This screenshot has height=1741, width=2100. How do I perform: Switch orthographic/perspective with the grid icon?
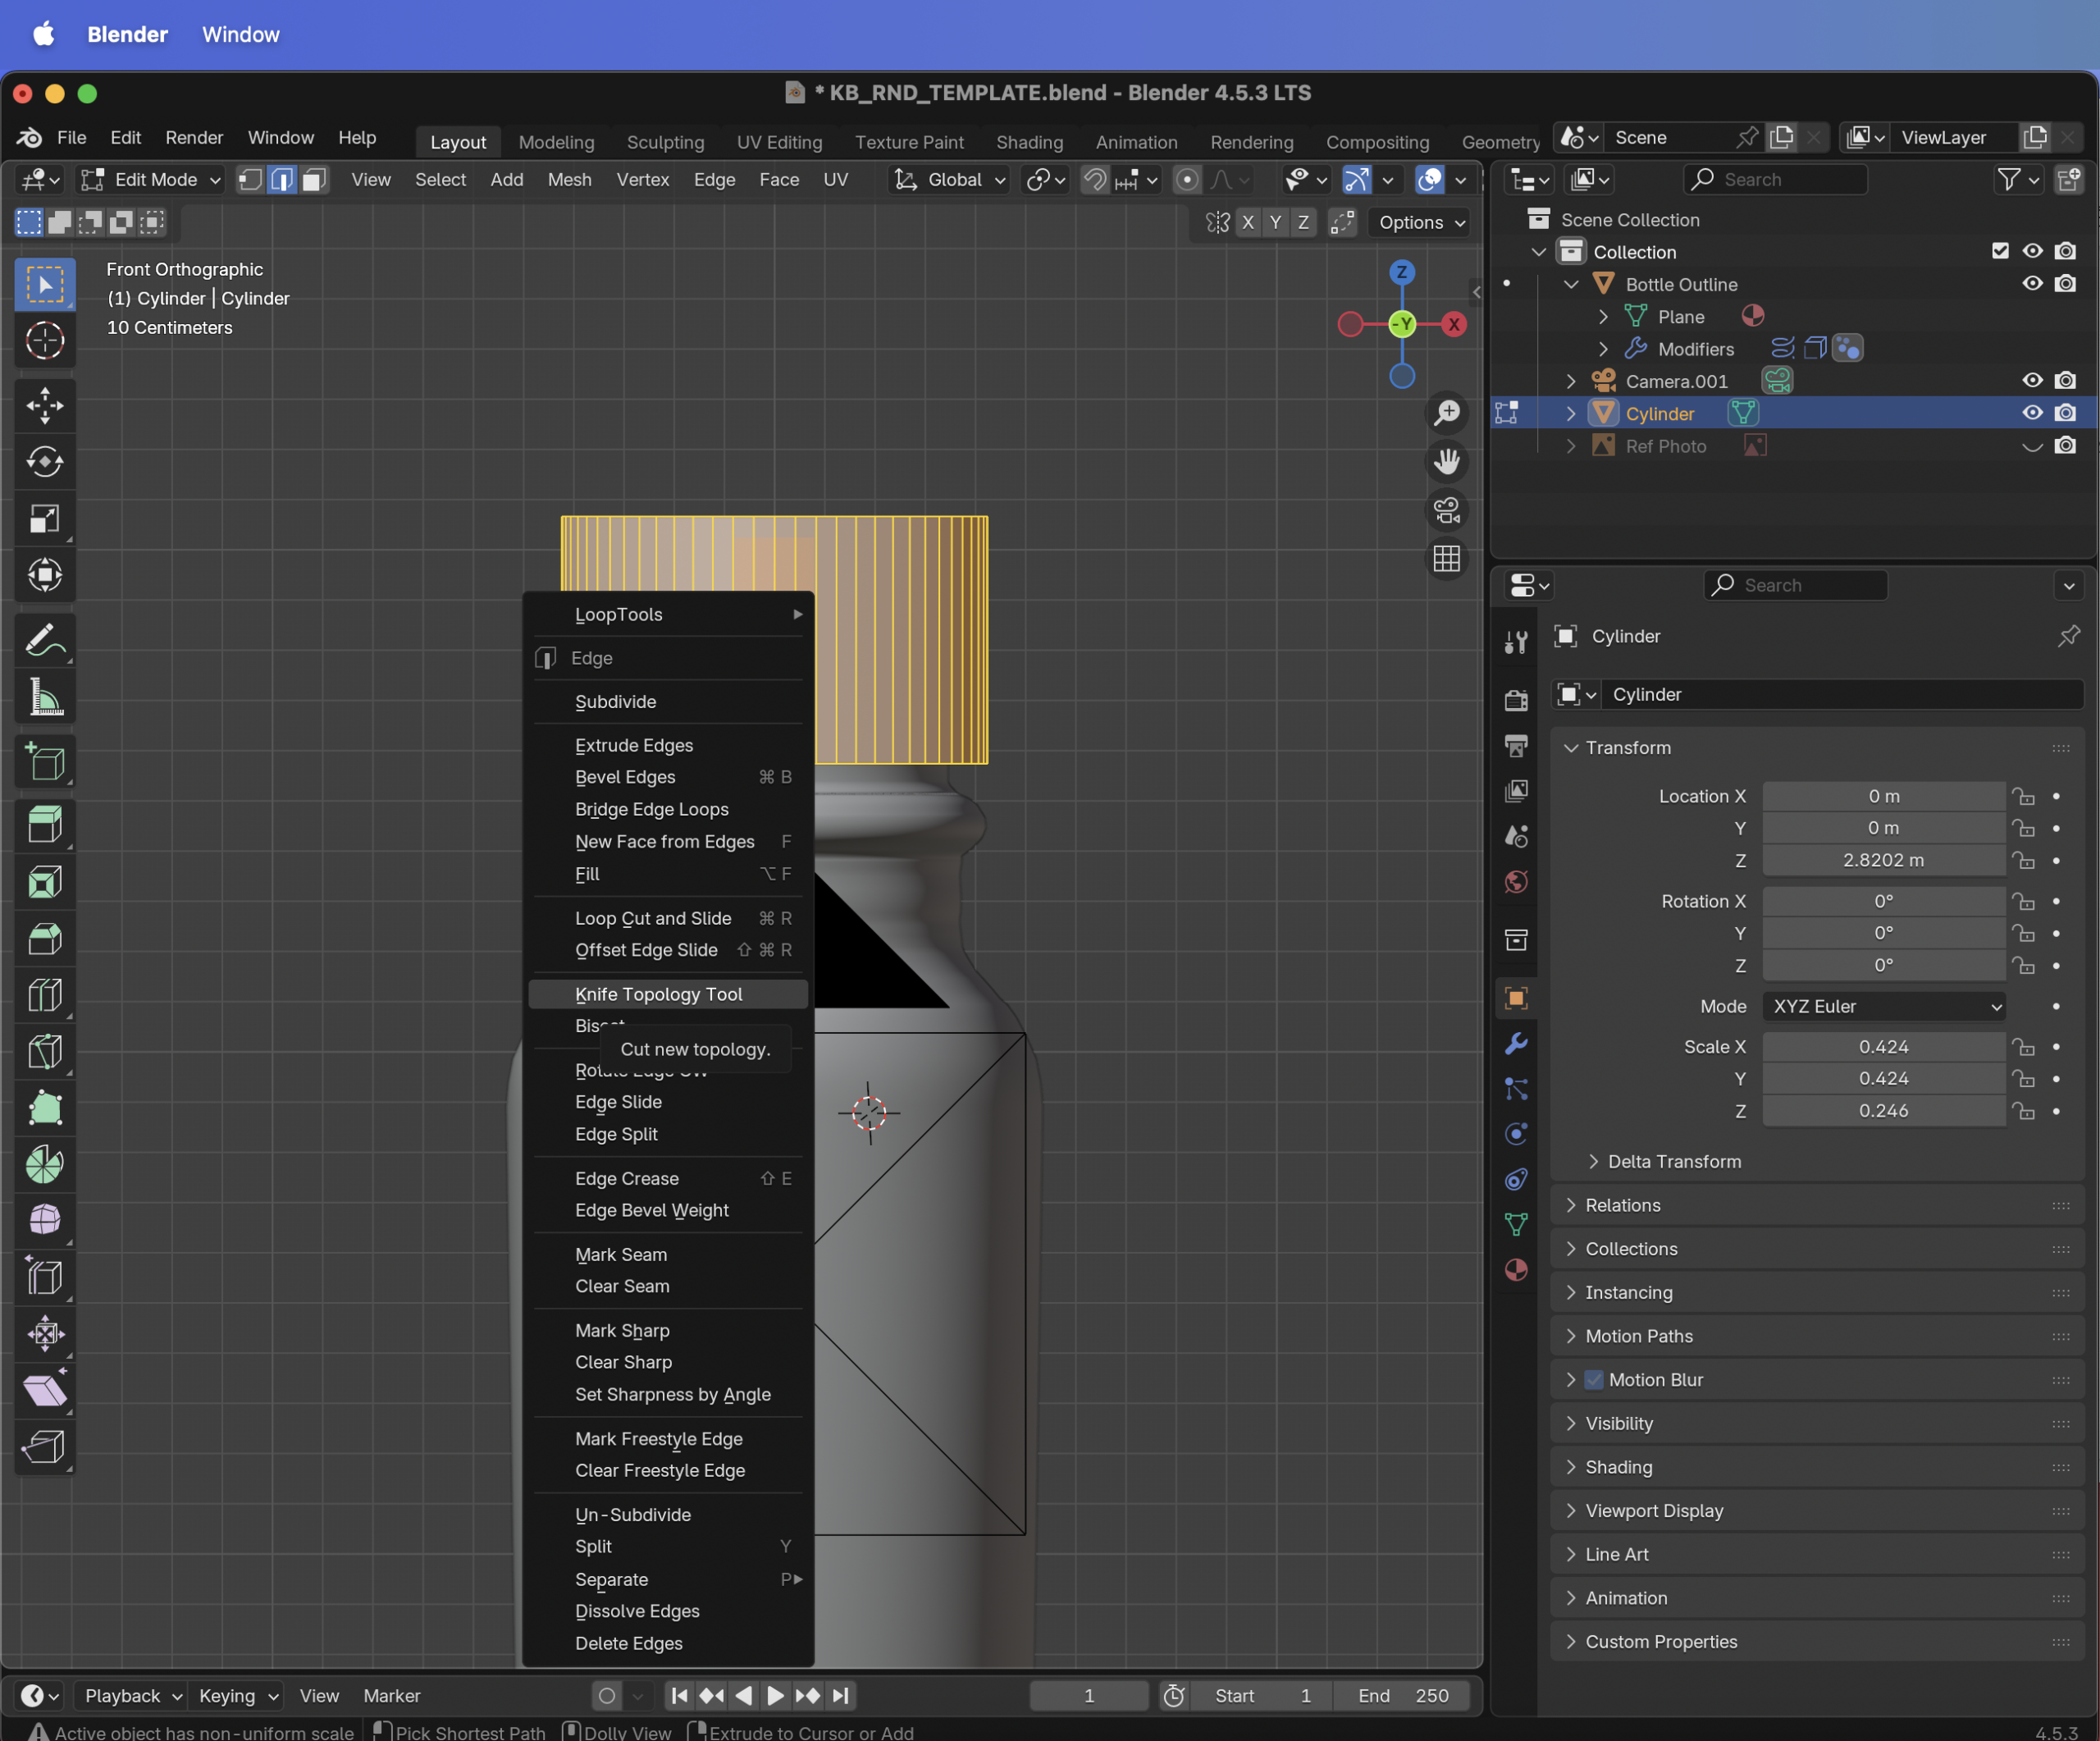[1446, 558]
